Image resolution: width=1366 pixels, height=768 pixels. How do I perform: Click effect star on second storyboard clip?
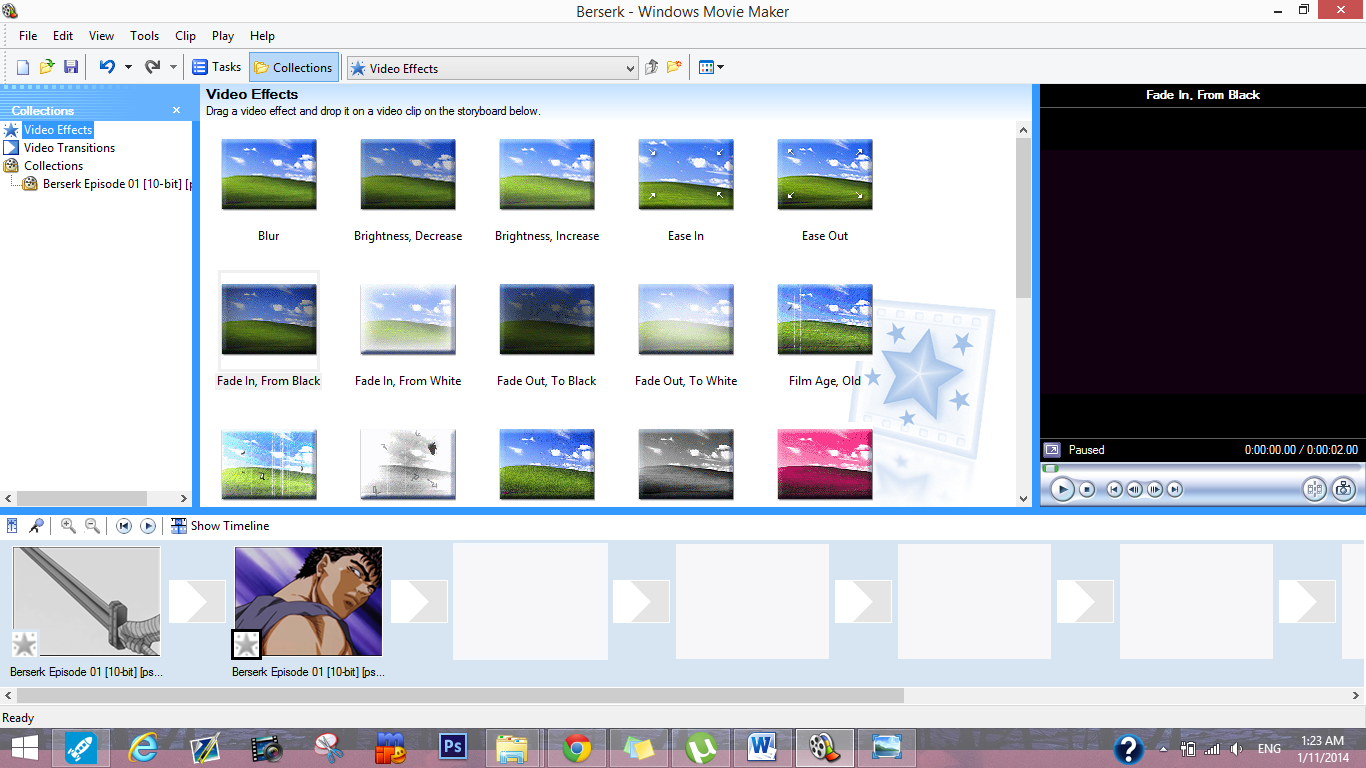click(246, 644)
